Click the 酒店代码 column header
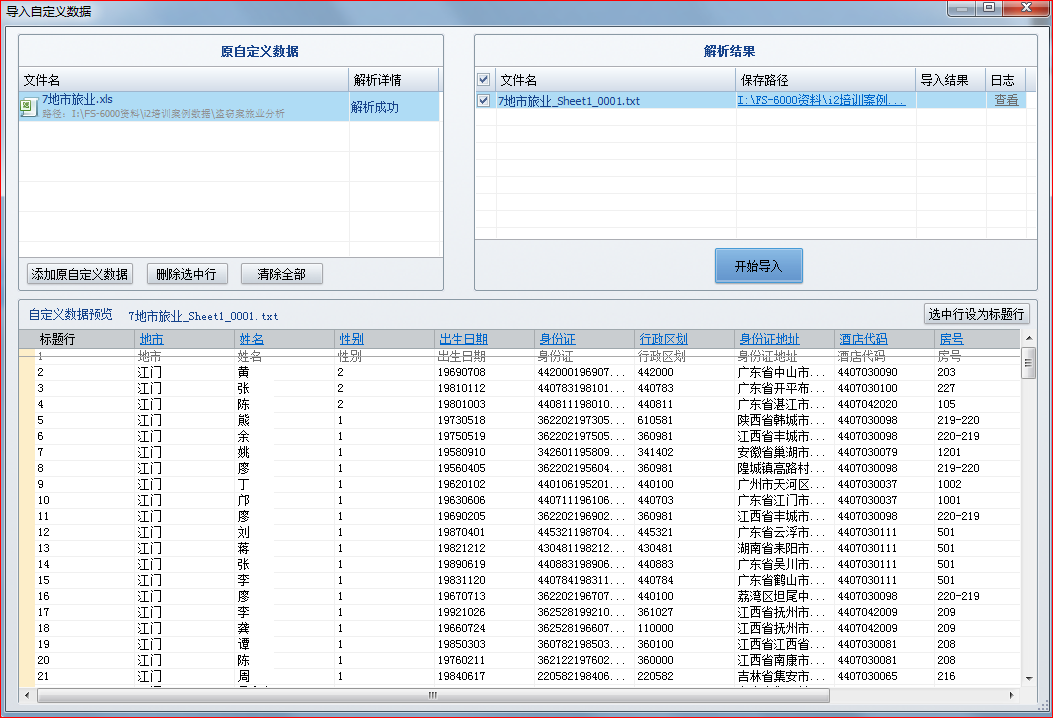 tap(862, 338)
